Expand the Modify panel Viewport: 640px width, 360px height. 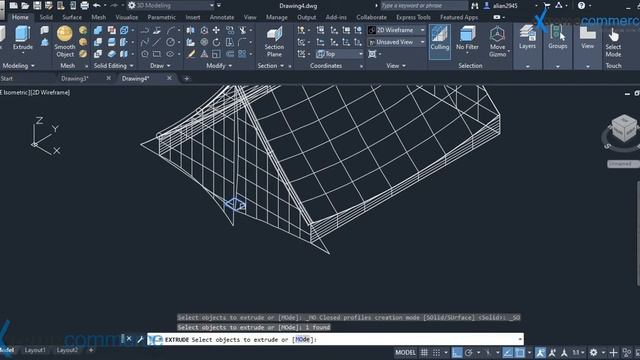(x=219, y=66)
